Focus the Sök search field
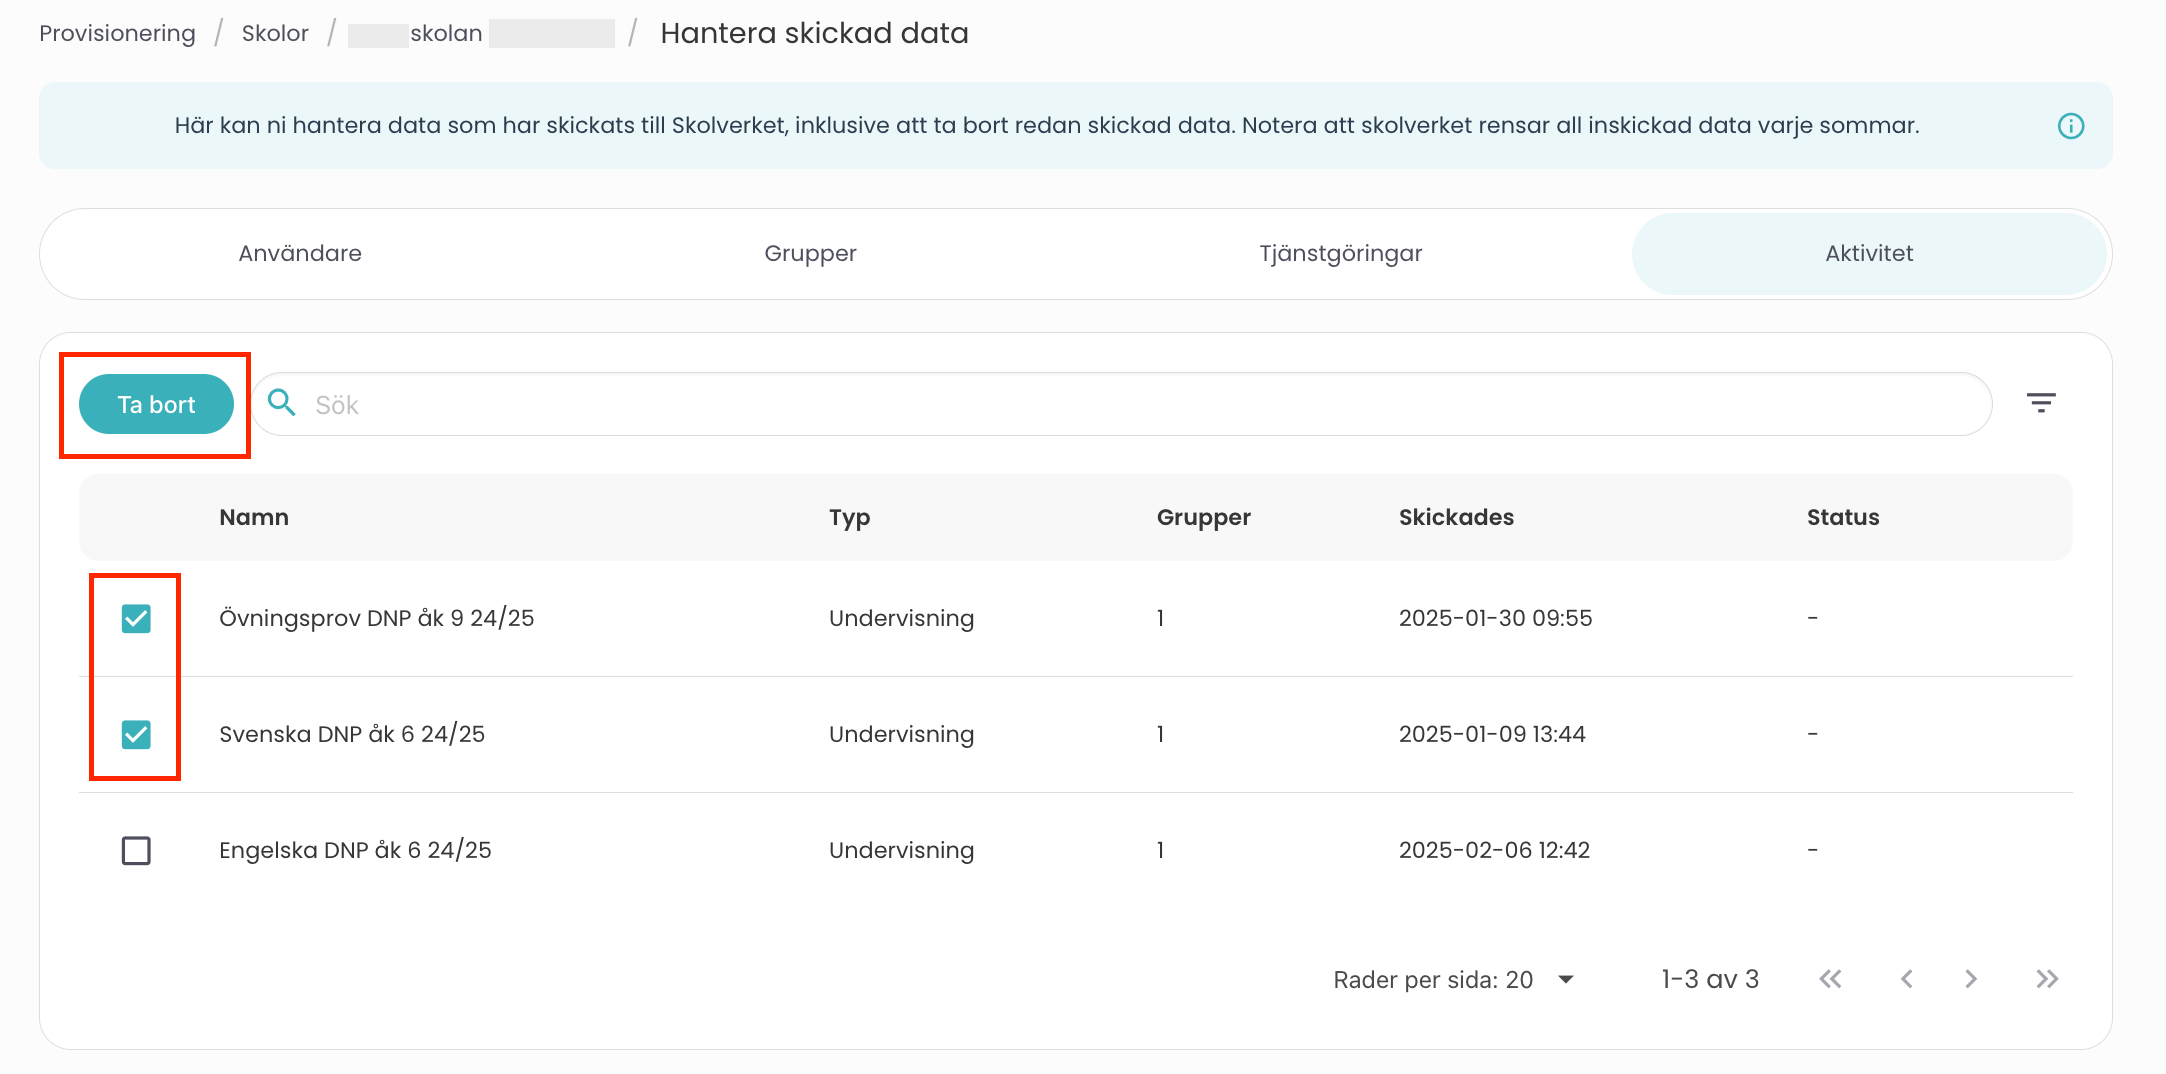Image resolution: width=2166 pixels, height=1074 pixels. tap(1140, 405)
